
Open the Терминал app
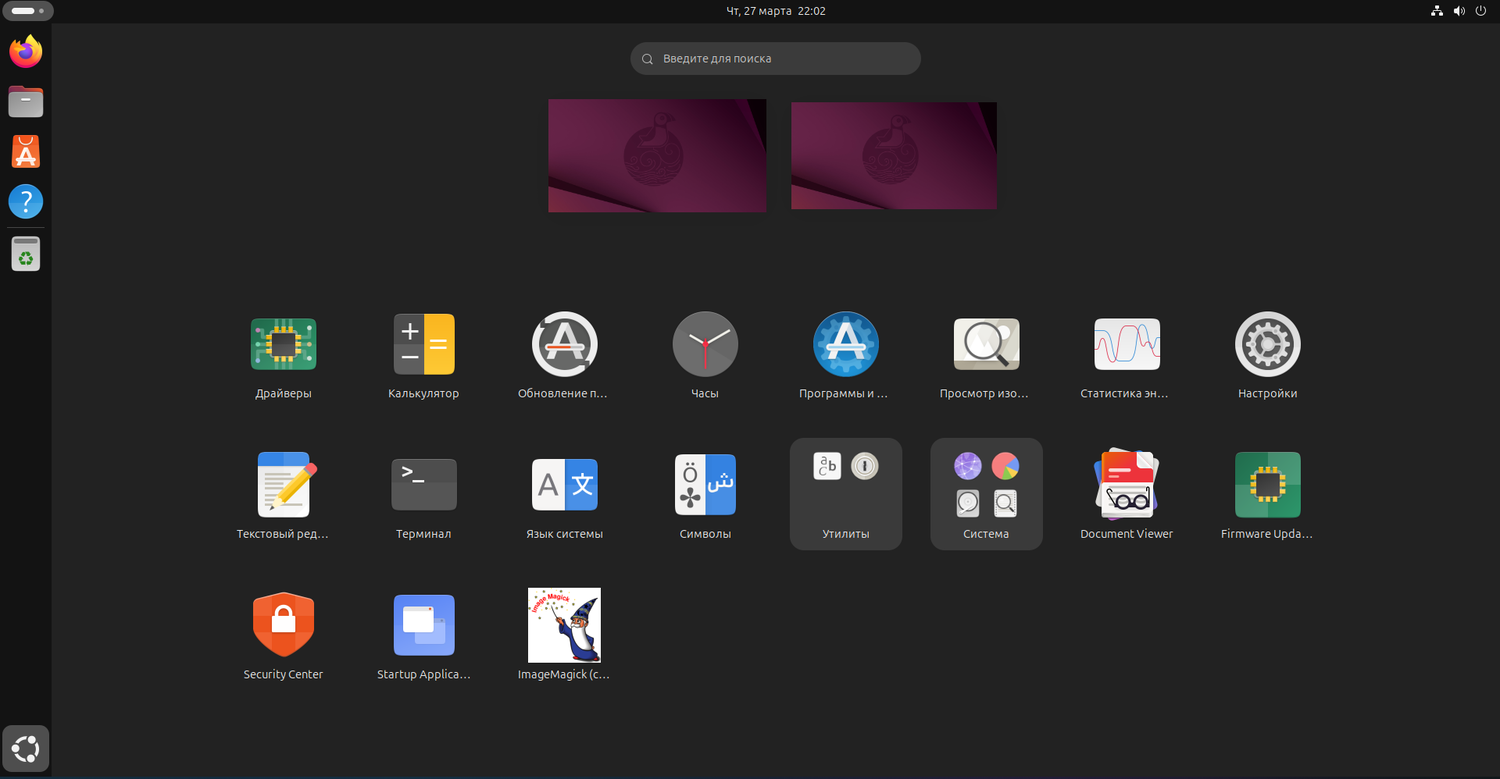click(424, 485)
